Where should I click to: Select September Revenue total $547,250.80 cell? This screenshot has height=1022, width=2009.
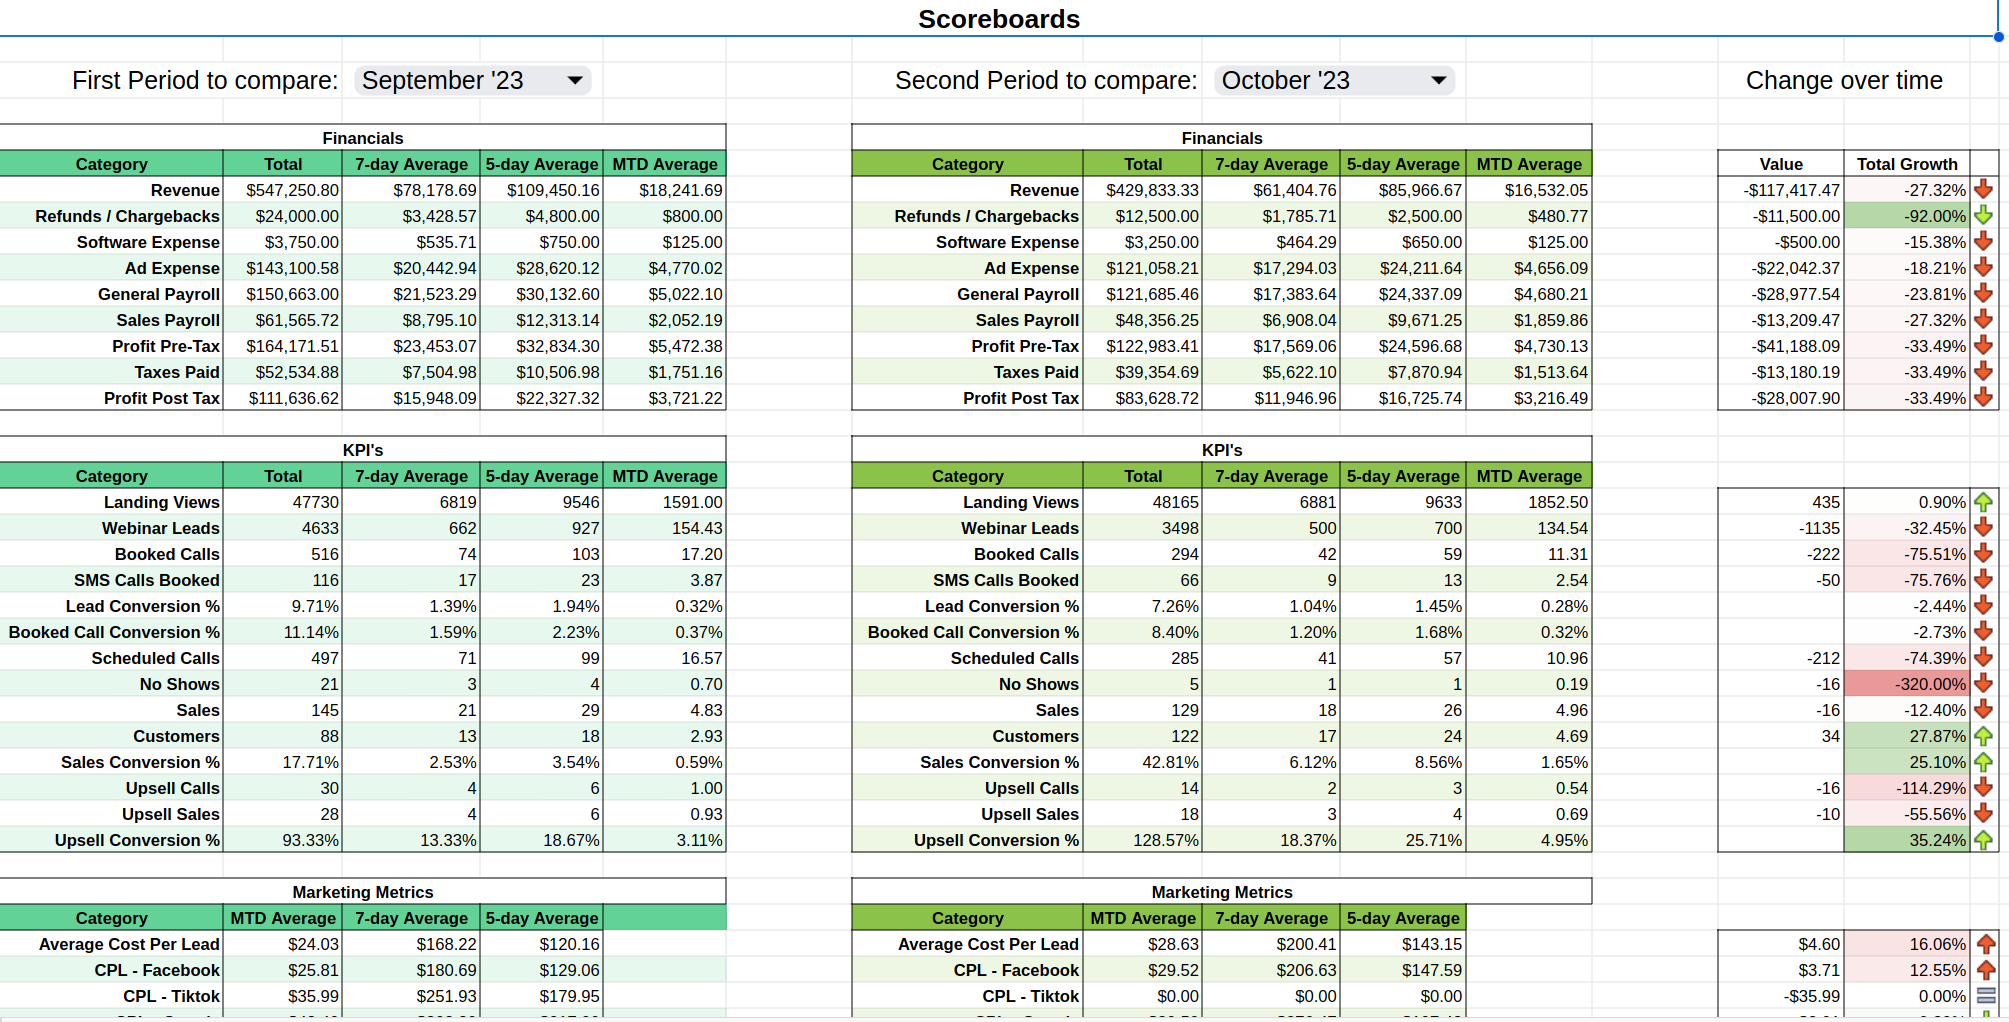283,190
